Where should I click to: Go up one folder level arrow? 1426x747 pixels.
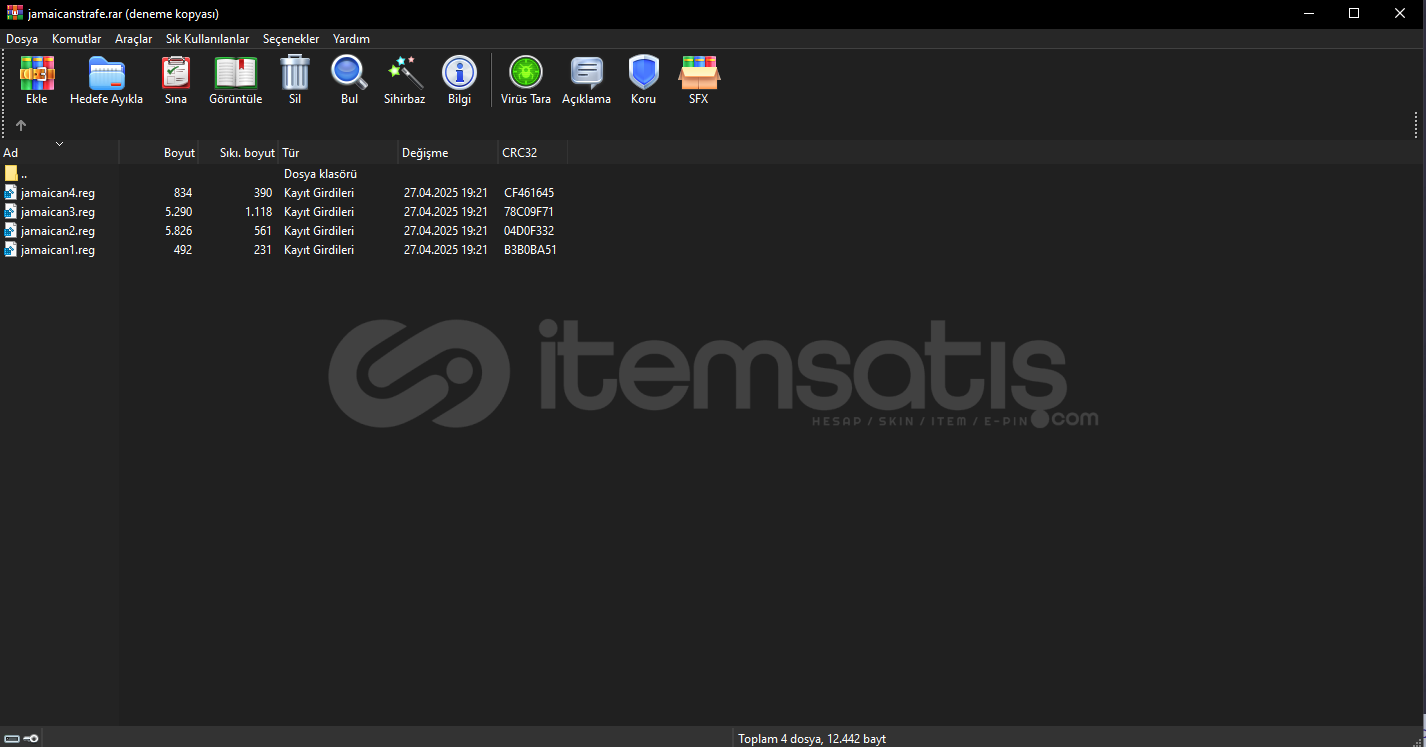click(21, 126)
